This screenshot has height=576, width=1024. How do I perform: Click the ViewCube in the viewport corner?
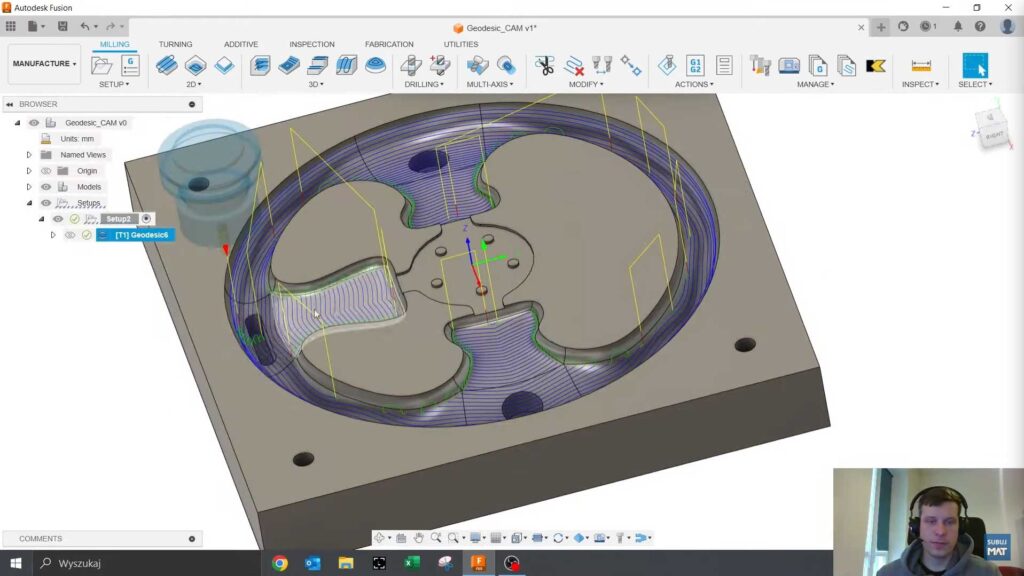994,131
